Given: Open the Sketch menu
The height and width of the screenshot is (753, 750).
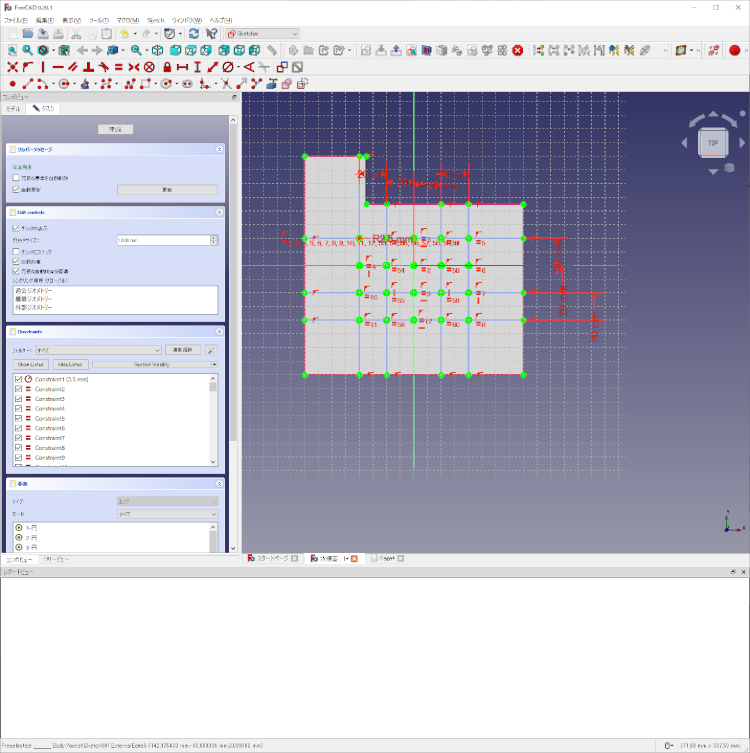Looking at the screenshot, I should (x=155, y=20).
